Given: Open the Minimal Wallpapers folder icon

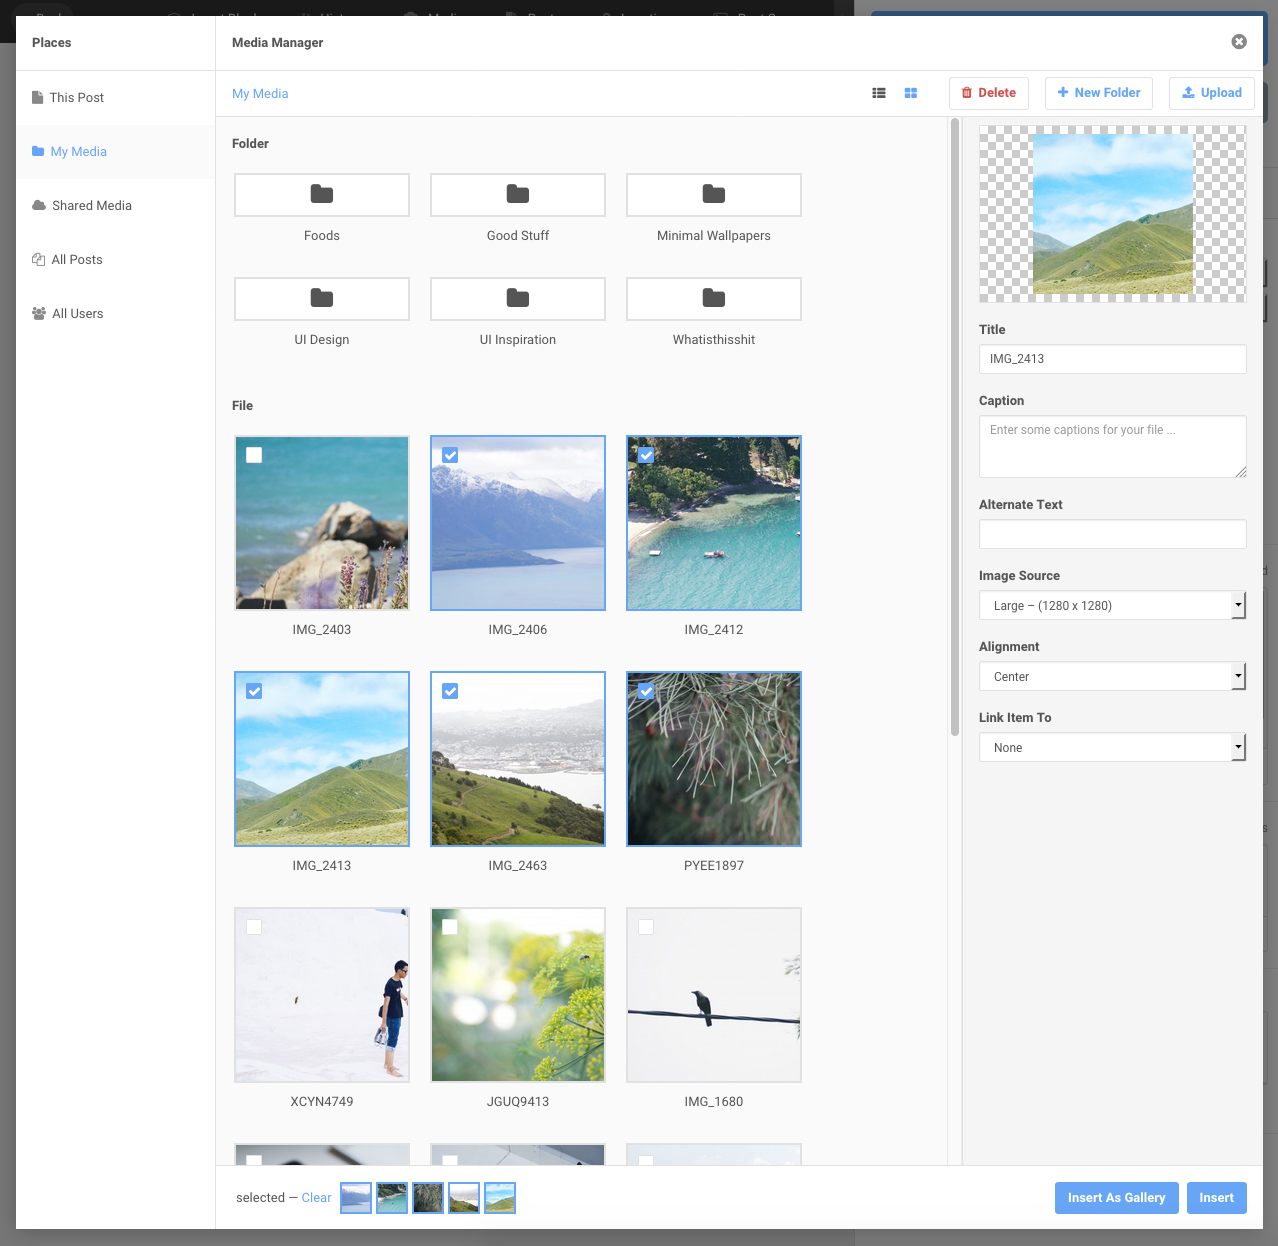Looking at the screenshot, I should pos(714,195).
